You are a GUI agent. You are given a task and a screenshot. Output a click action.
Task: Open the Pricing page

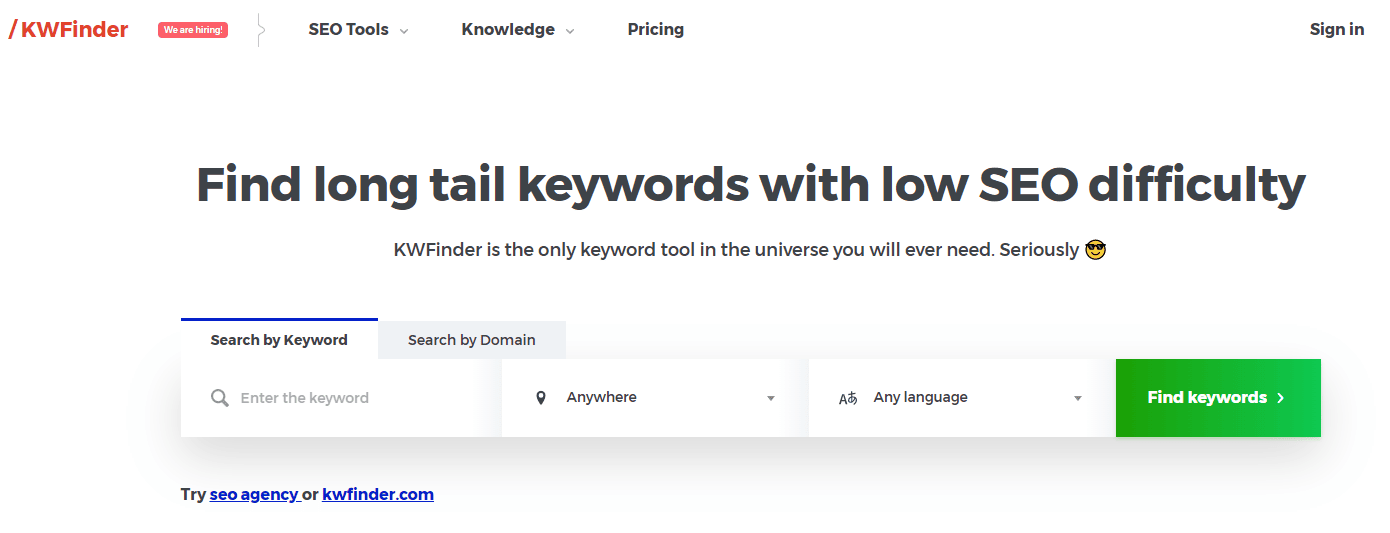(656, 30)
